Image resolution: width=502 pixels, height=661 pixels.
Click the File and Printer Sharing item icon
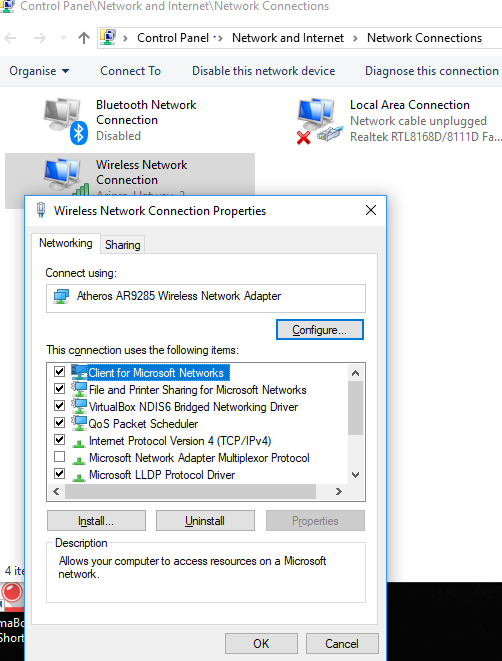79,389
